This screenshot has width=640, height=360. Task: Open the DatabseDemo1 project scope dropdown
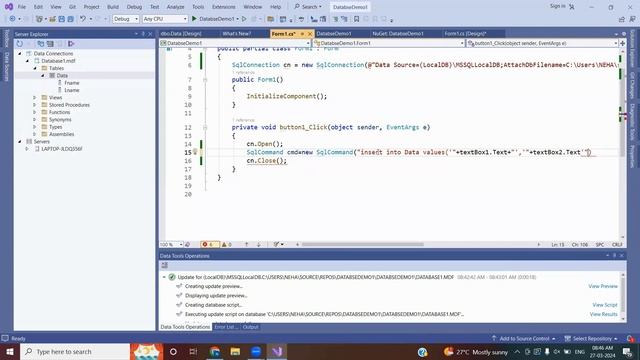236,43
